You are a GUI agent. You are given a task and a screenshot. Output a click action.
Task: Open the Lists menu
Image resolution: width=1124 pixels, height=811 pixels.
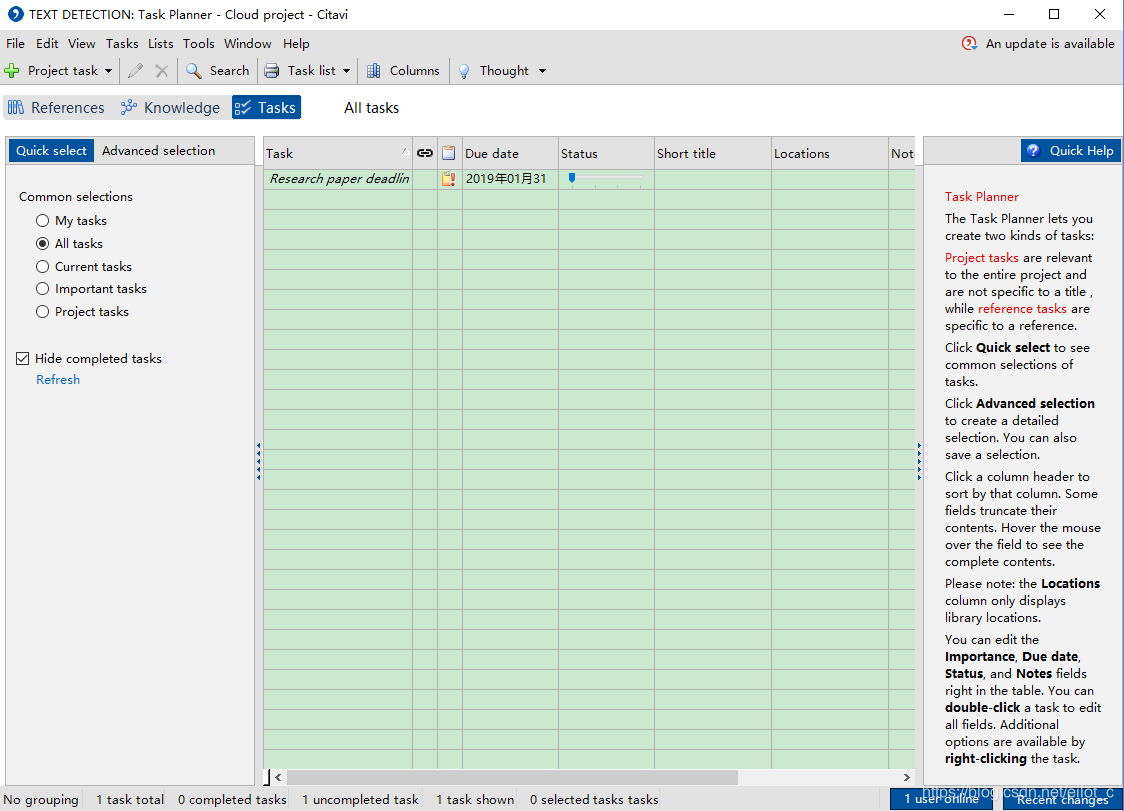point(161,44)
